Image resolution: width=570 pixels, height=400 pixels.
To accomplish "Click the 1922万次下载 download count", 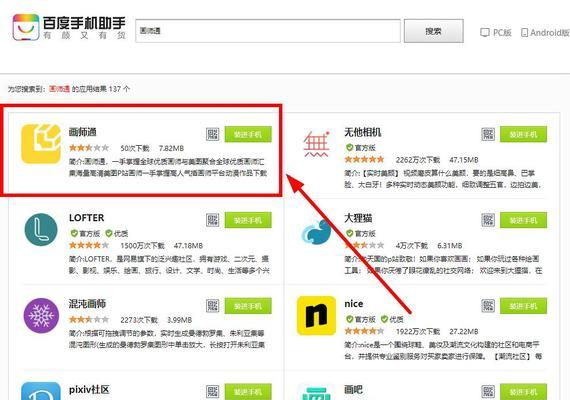I will click(x=418, y=331).
